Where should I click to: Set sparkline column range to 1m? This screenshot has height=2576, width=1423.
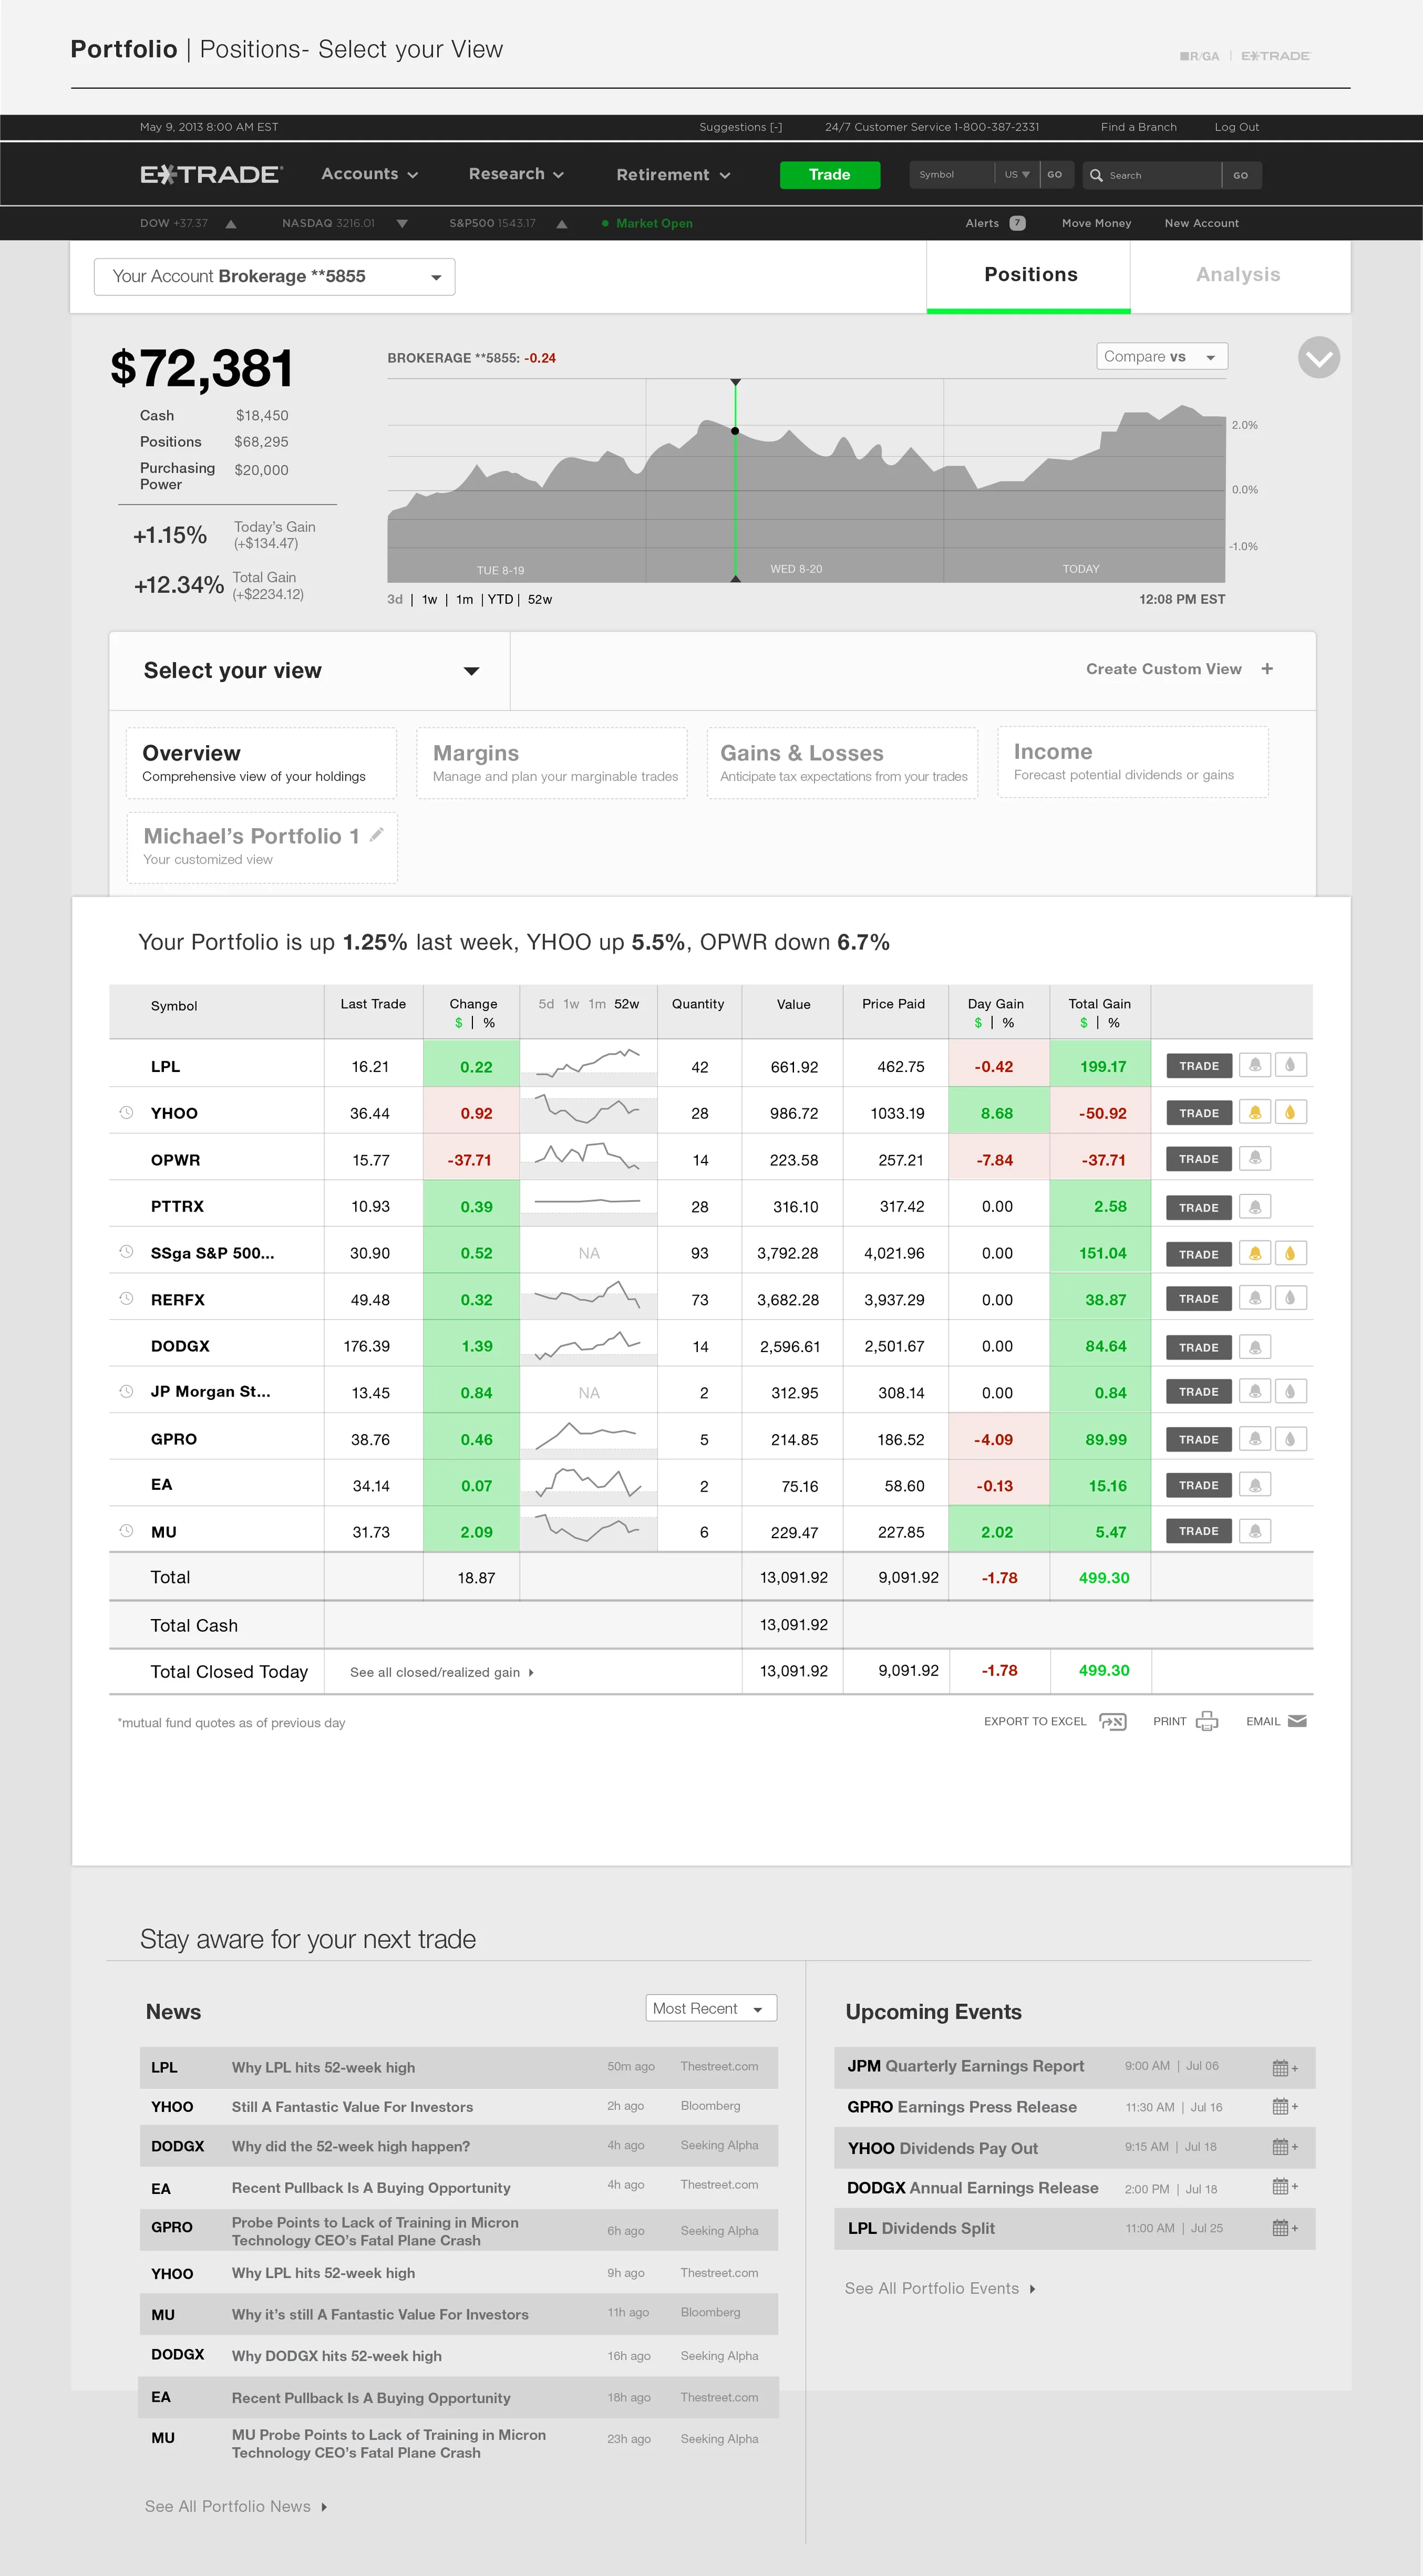(597, 1004)
